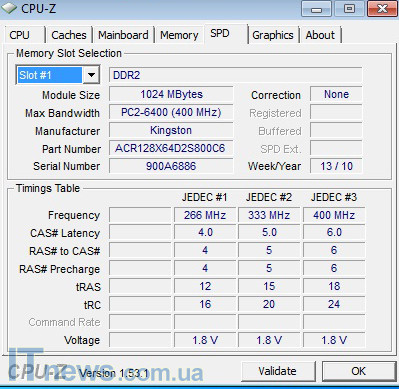Go to the Mainboard tab
This screenshot has height=389, width=399.
[x=123, y=35]
